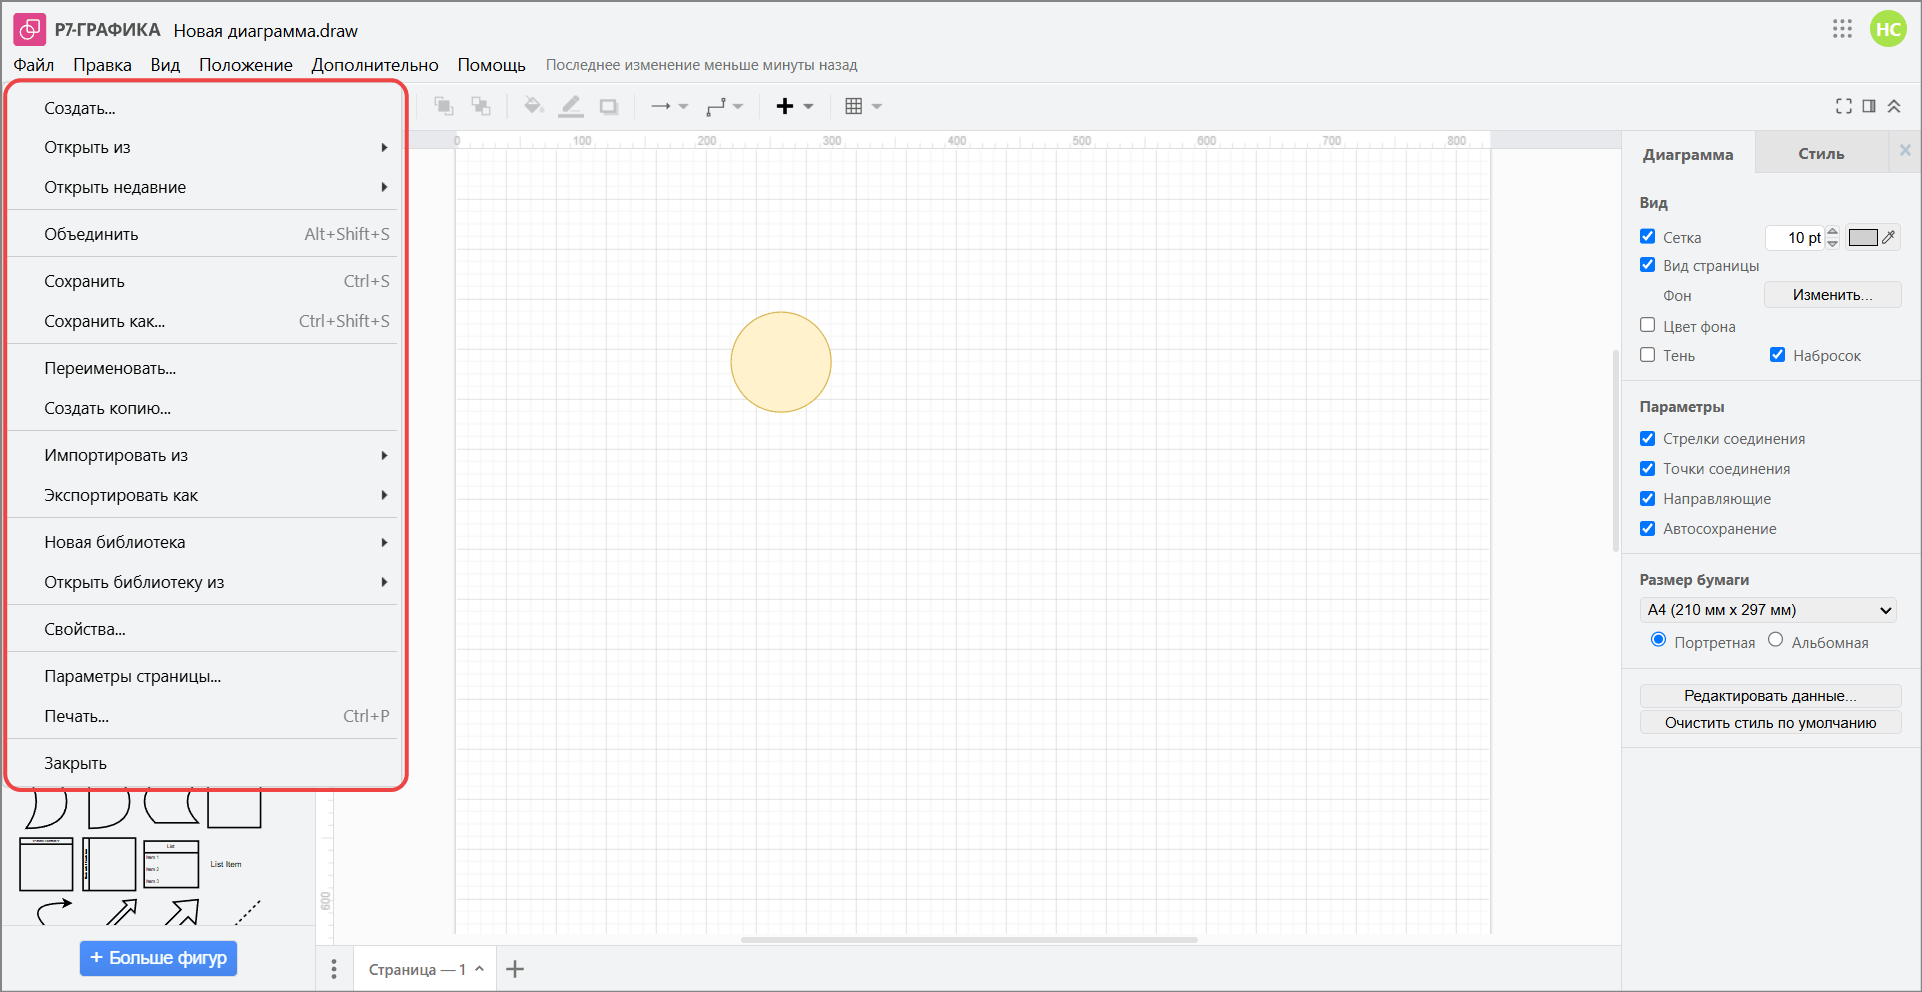Switch to the Стиль tab

click(x=1821, y=154)
